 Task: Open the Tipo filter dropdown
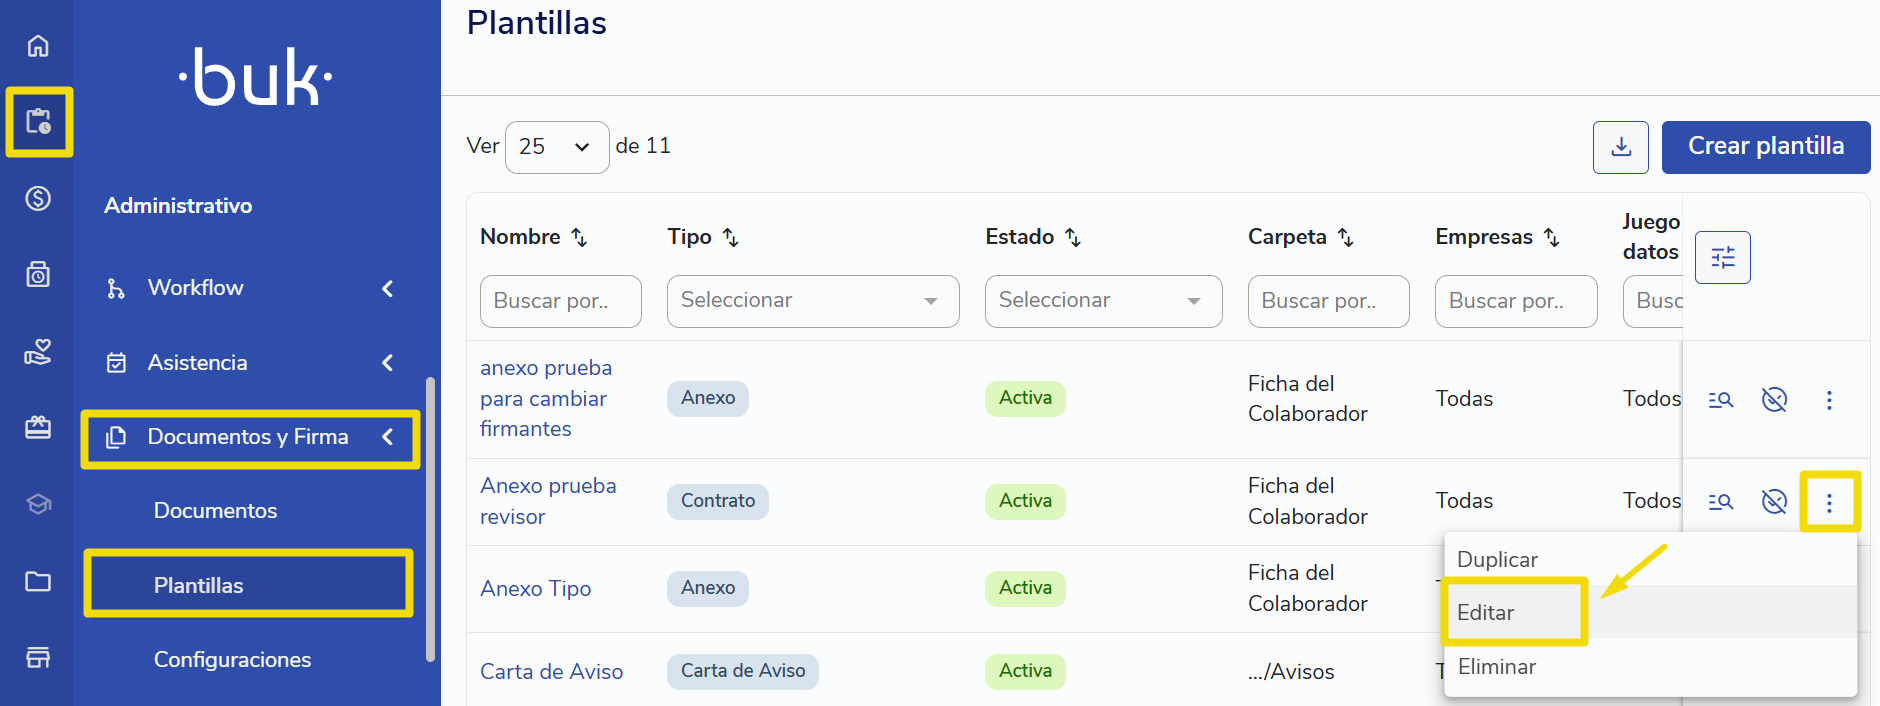pyautogui.click(x=813, y=301)
